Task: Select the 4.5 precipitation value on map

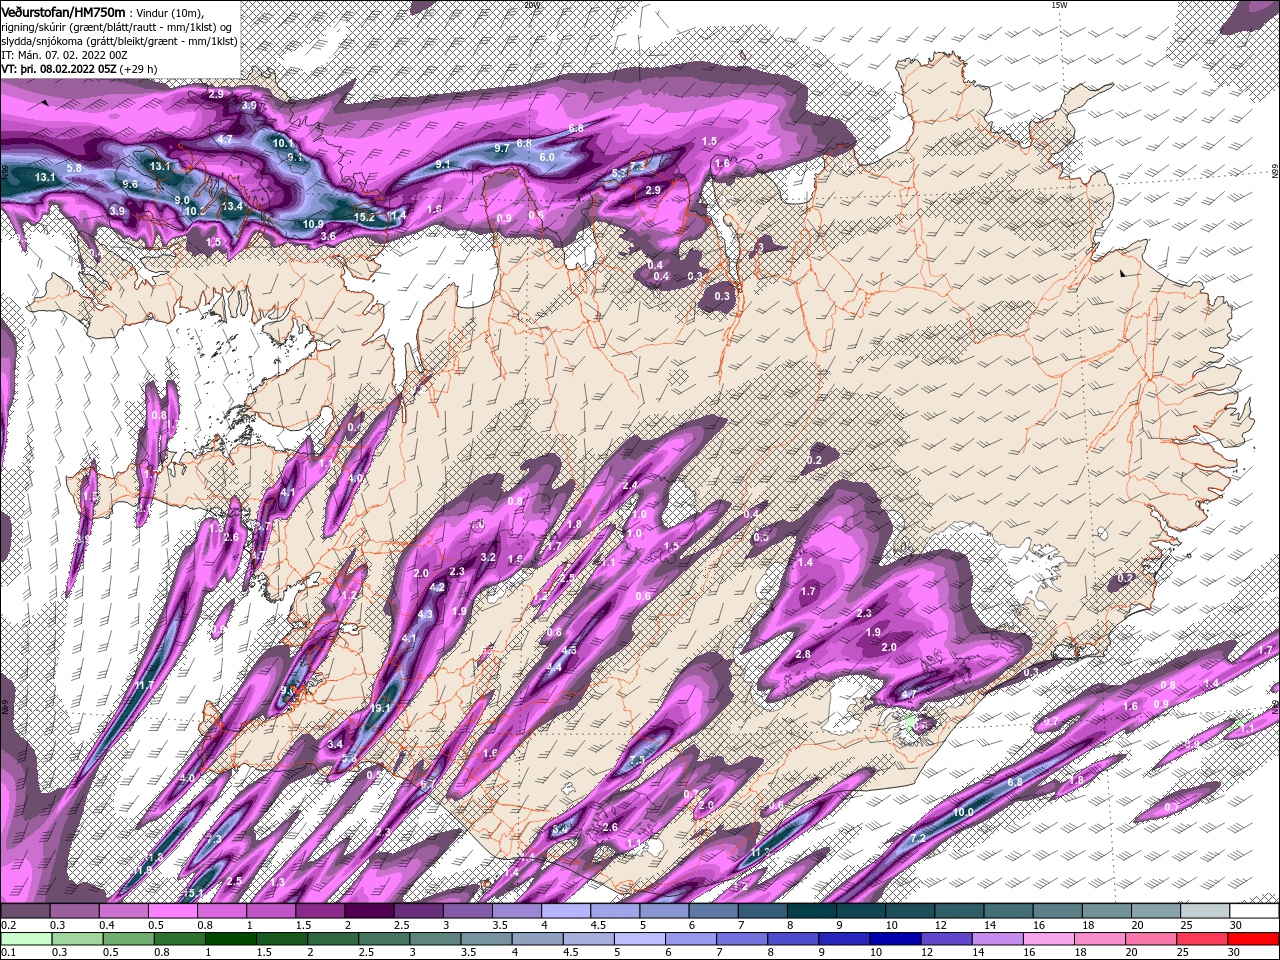Action: tap(569, 650)
